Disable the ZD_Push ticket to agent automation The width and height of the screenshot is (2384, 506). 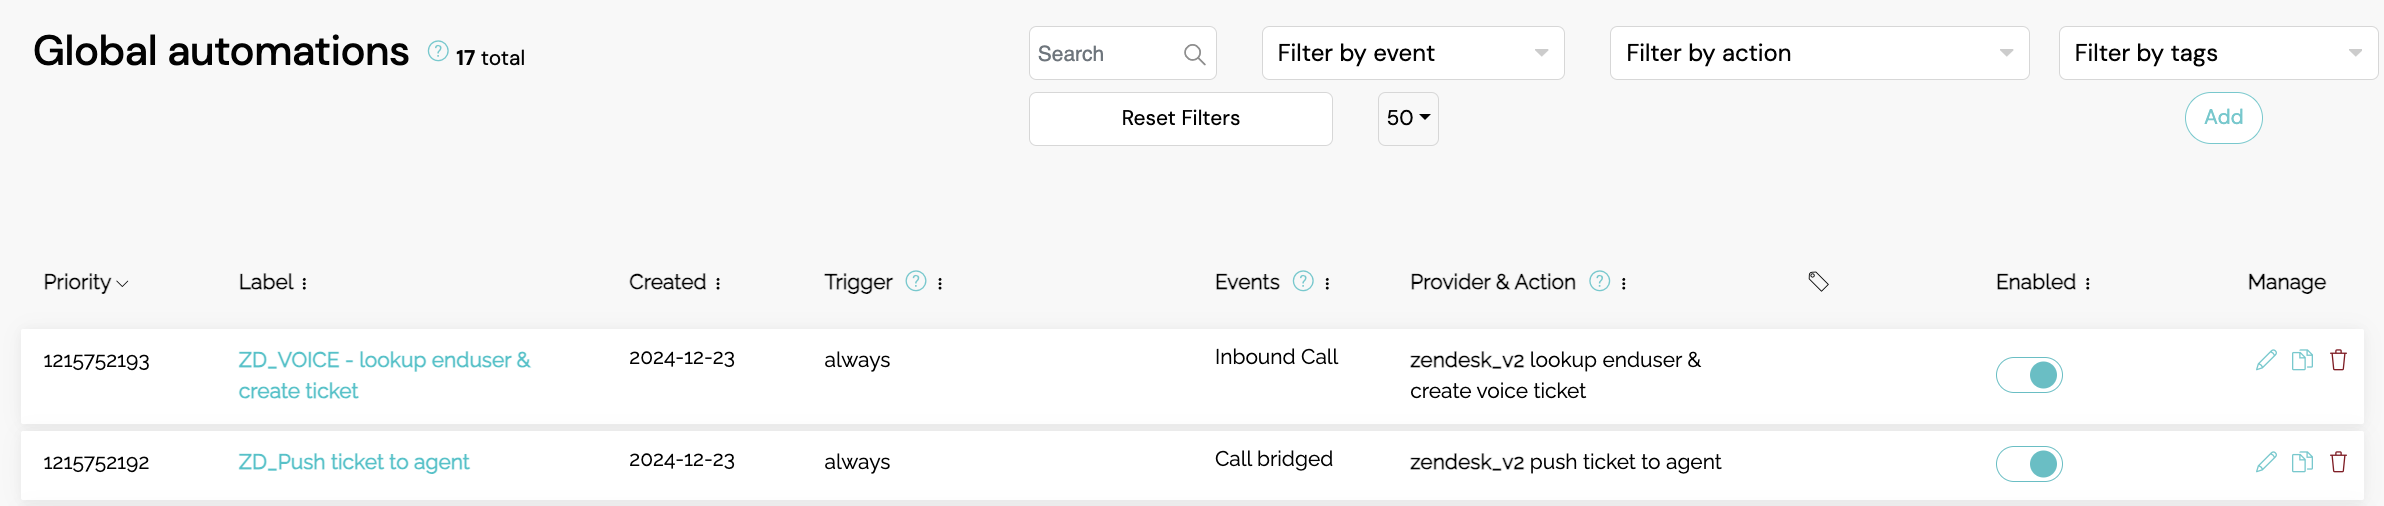pos(2029,464)
